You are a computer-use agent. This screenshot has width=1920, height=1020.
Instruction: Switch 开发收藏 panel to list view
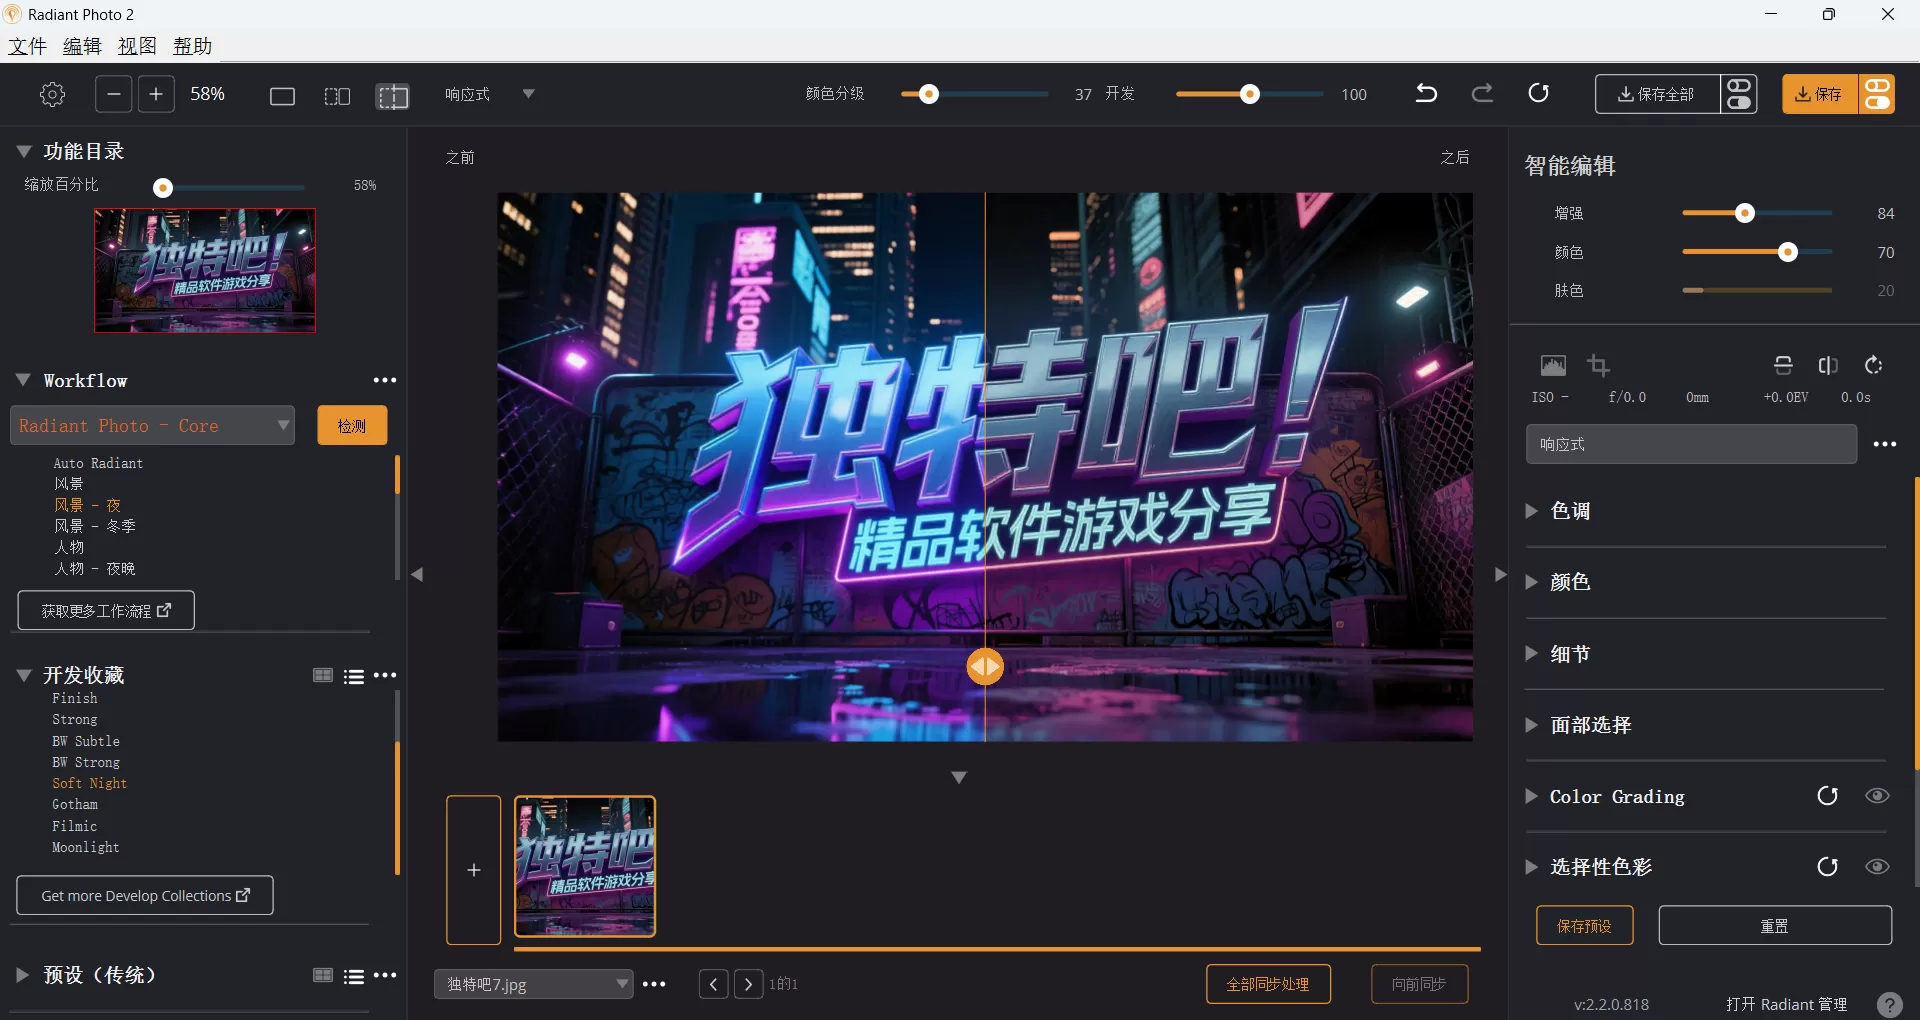(353, 676)
